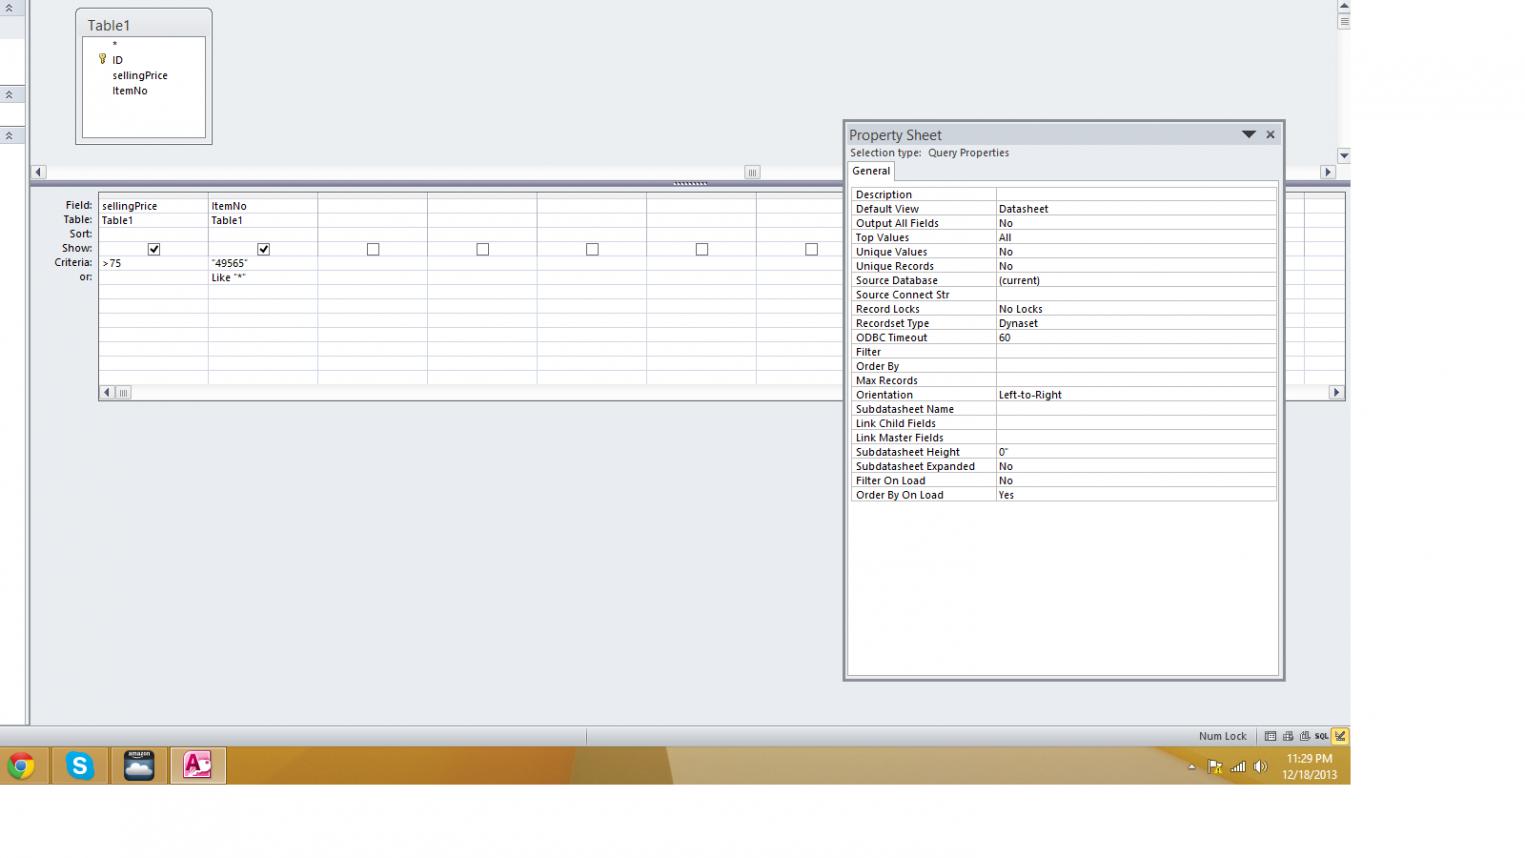Image resolution: width=1525 pixels, height=858 pixels.
Task: Click right scroll arrow of query grid
Action: tap(1336, 393)
